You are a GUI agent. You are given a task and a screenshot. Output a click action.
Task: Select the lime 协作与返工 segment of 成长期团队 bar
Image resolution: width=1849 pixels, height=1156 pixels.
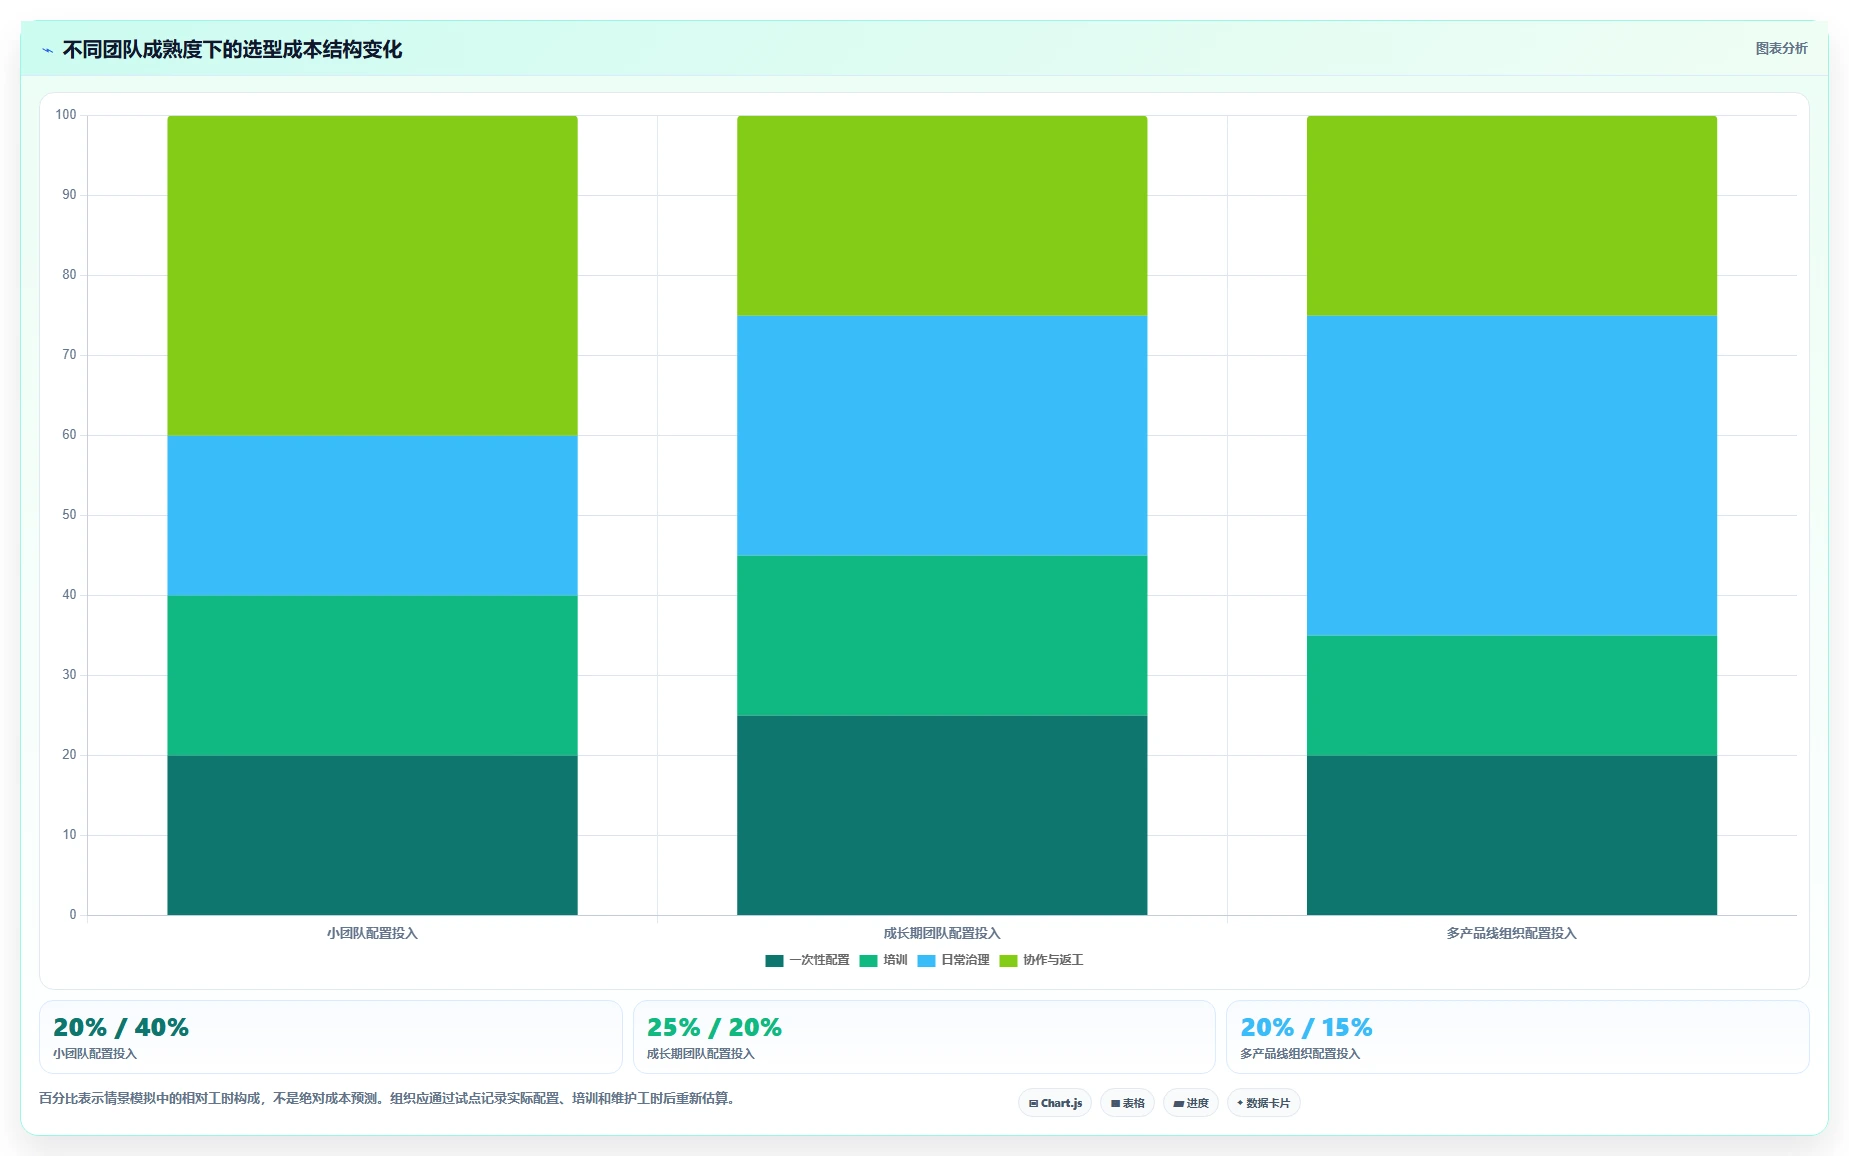(942, 215)
